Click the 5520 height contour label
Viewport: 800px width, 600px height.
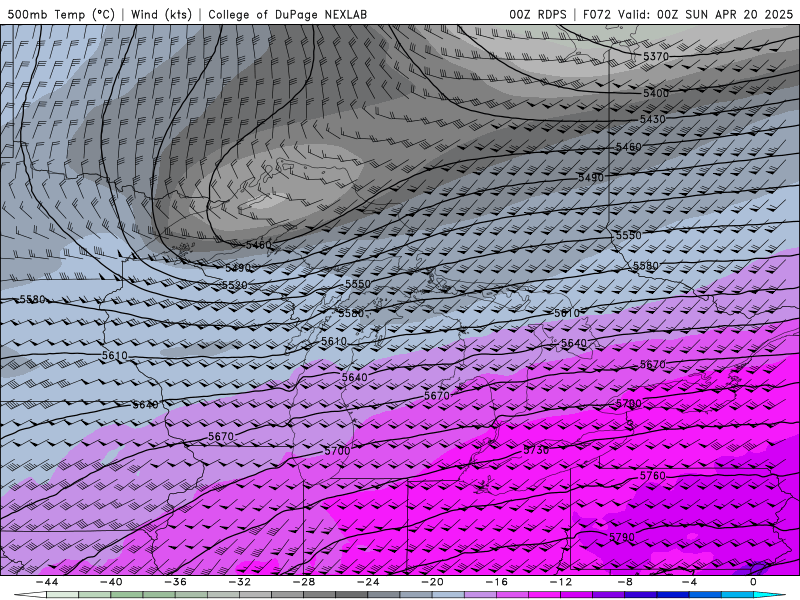(x=235, y=285)
